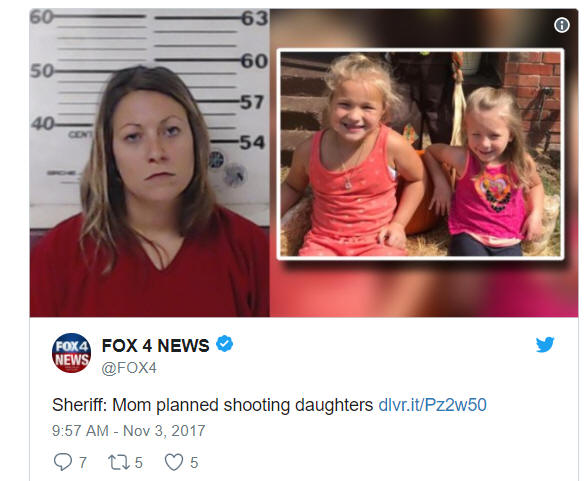Click the FOX 4 NEWS display name
The image size is (586, 481).
pos(155,346)
